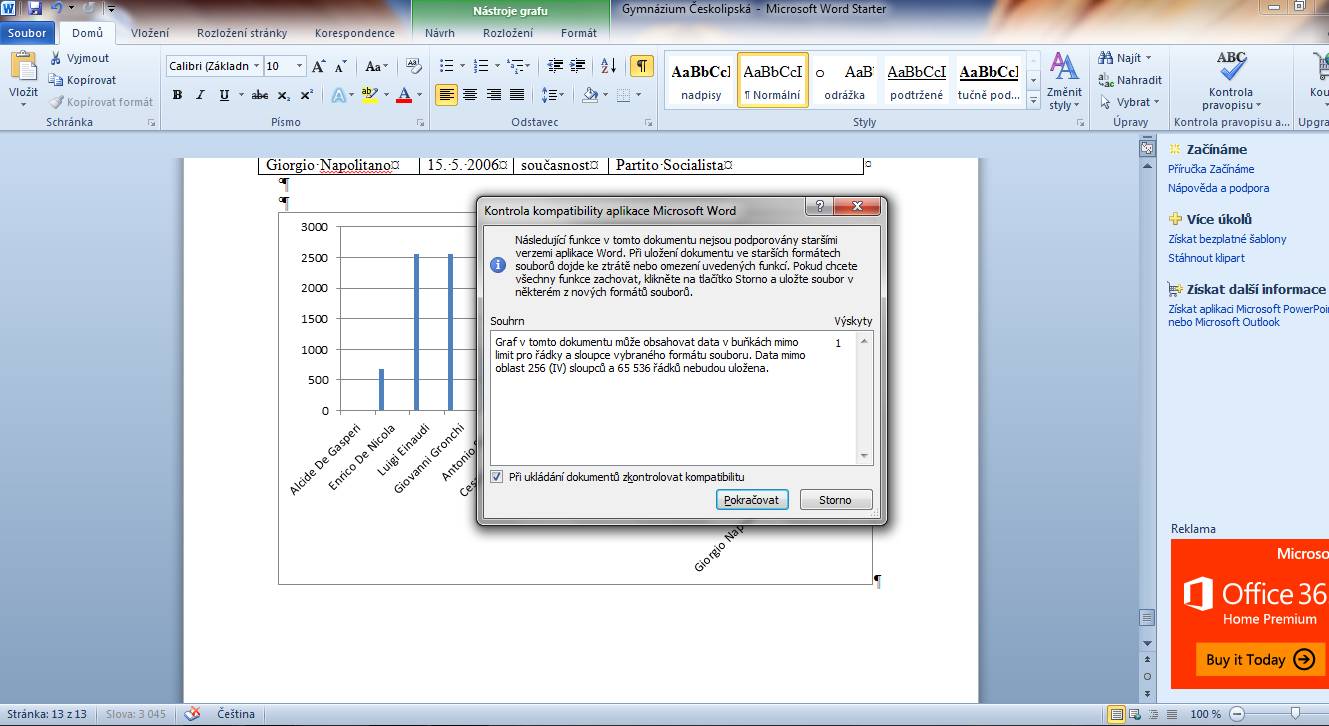Apply italic formatting
The height and width of the screenshot is (726, 1329).
(200, 95)
